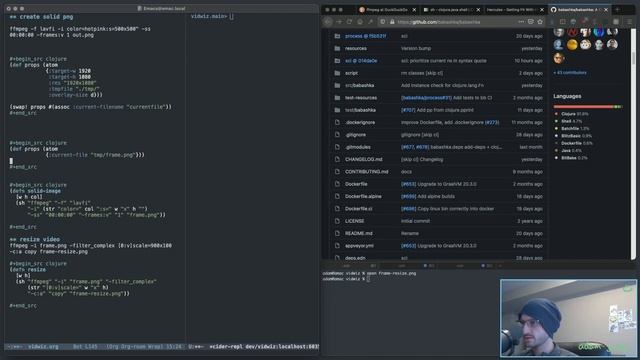Screen dimensions: 640x360
Task: Click the file icon beside README.md
Action: [x=337, y=233]
